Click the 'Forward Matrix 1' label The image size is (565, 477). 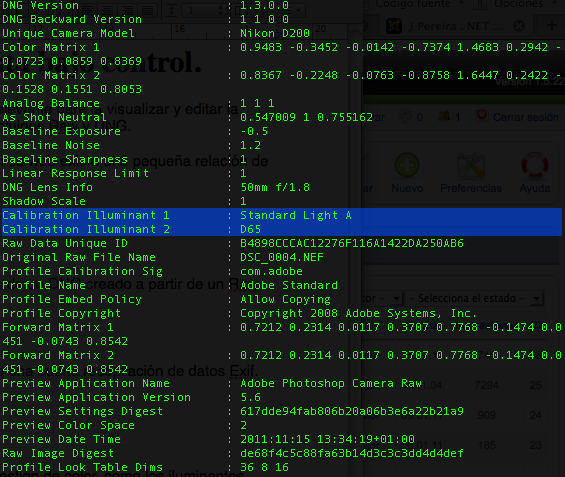58,327
